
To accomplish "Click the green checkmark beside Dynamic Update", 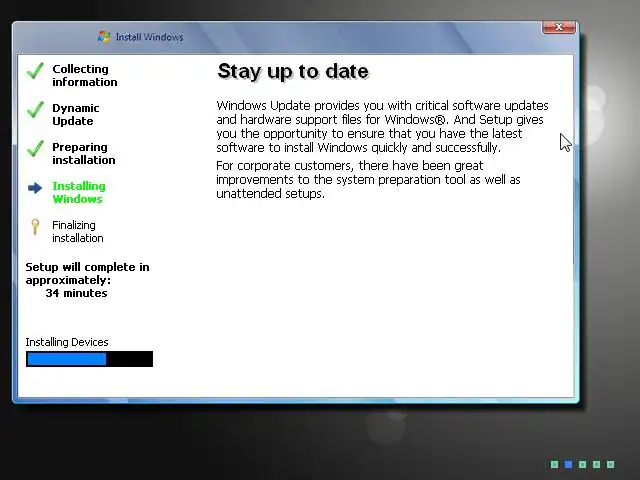I will [x=35, y=110].
